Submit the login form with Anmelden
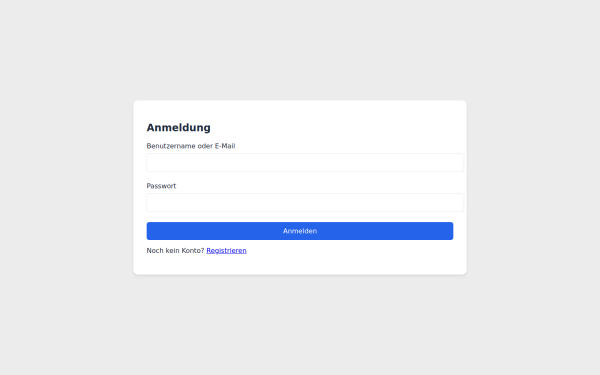The height and width of the screenshot is (375, 600). pos(300,231)
